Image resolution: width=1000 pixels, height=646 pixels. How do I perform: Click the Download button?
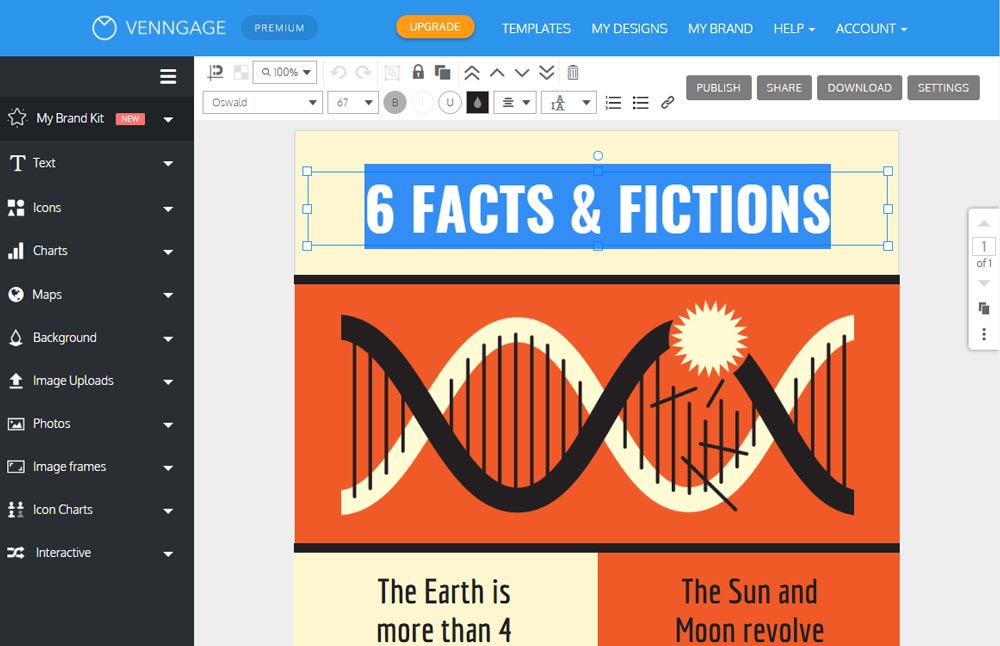(x=859, y=88)
